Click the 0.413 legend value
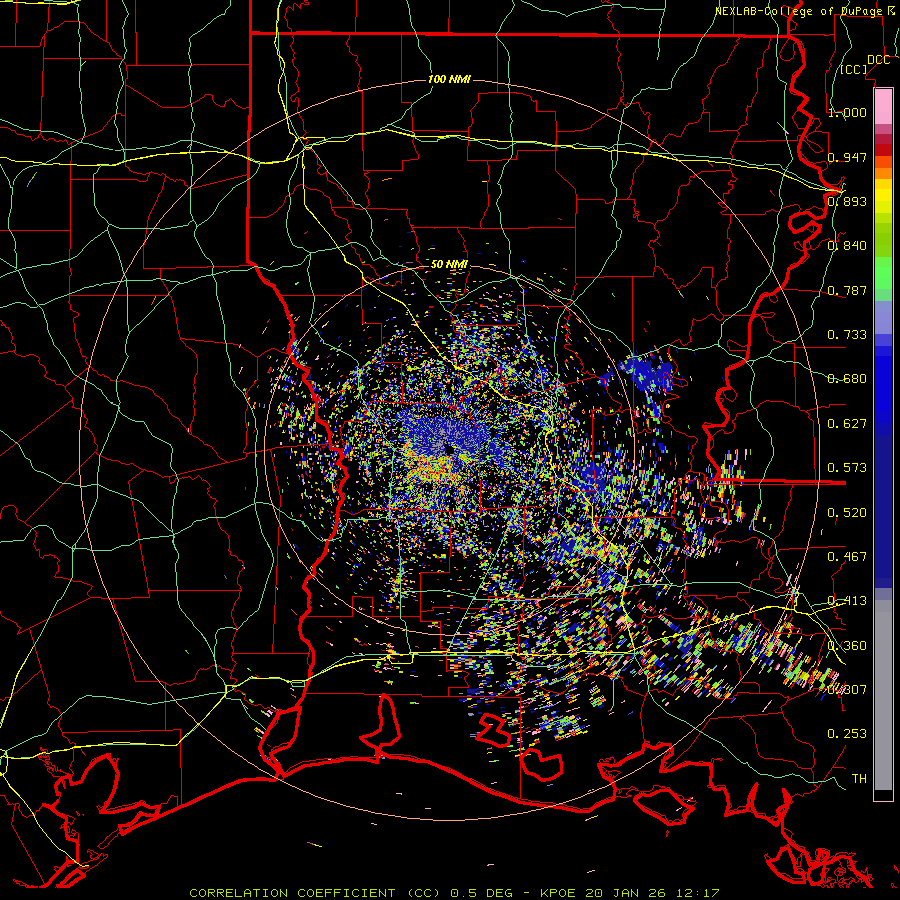The image size is (900, 900). click(x=847, y=600)
